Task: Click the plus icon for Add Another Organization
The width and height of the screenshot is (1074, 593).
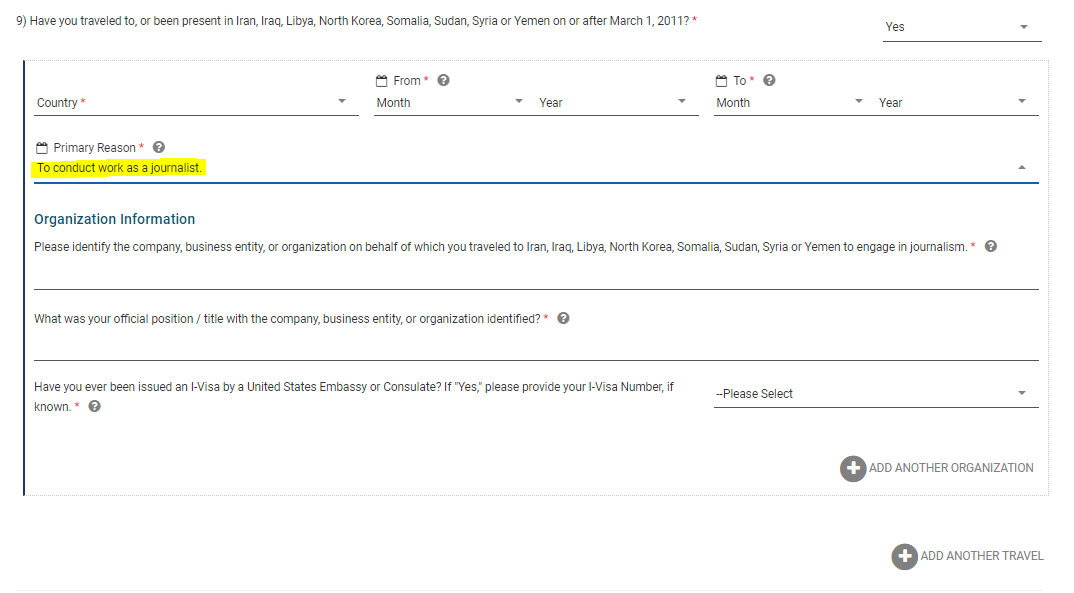Action: click(852, 468)
